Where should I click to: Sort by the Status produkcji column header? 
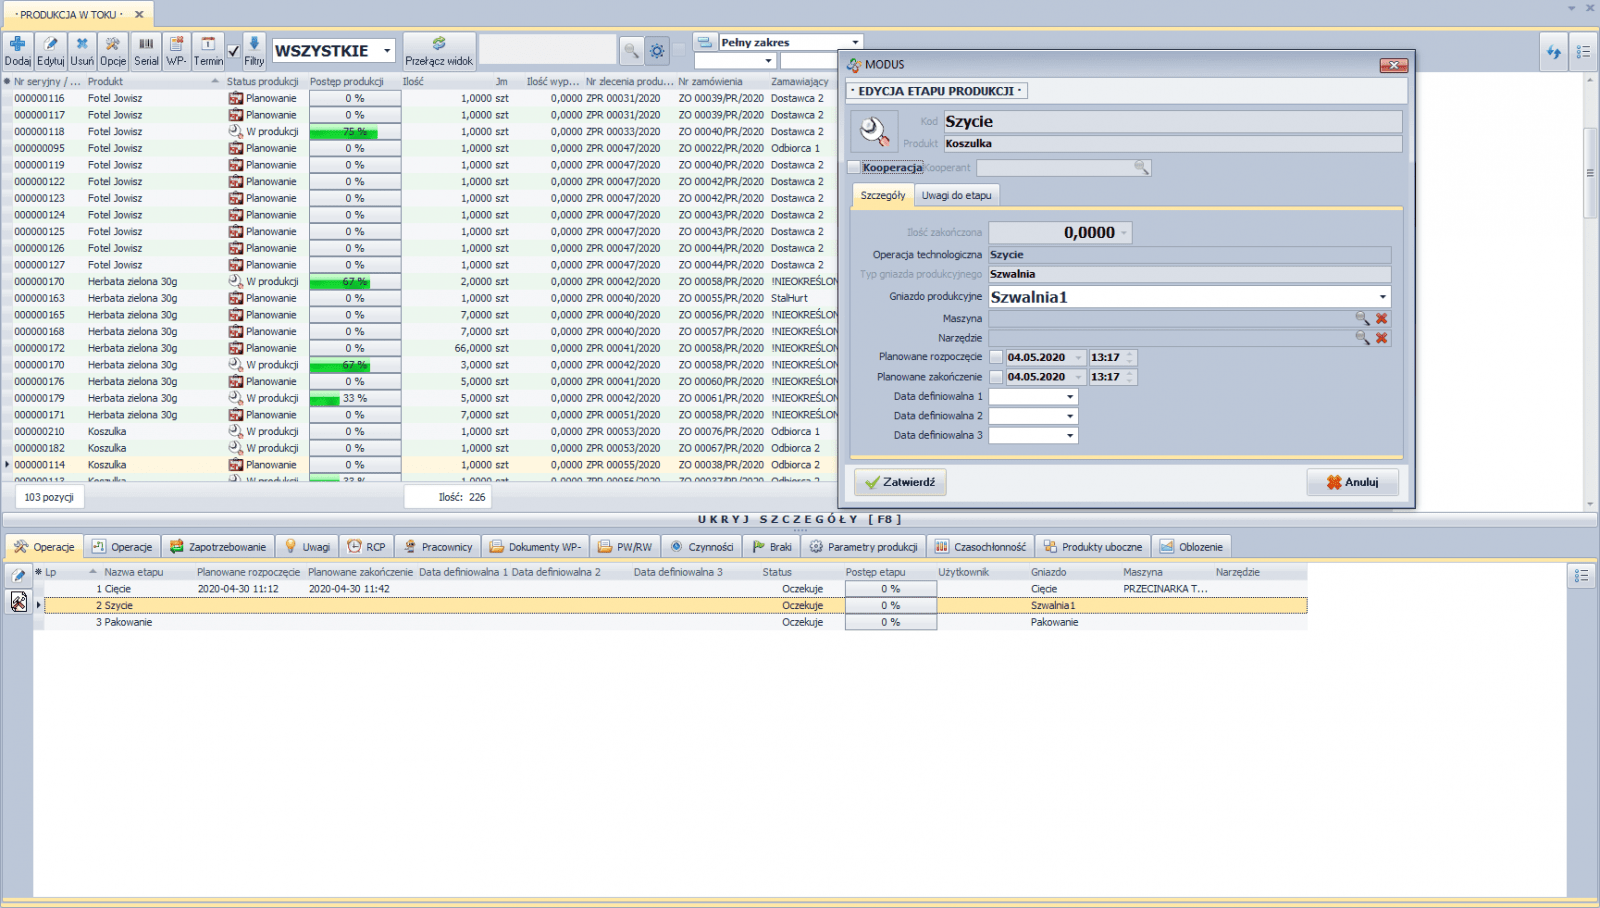[x=262, y=82]
